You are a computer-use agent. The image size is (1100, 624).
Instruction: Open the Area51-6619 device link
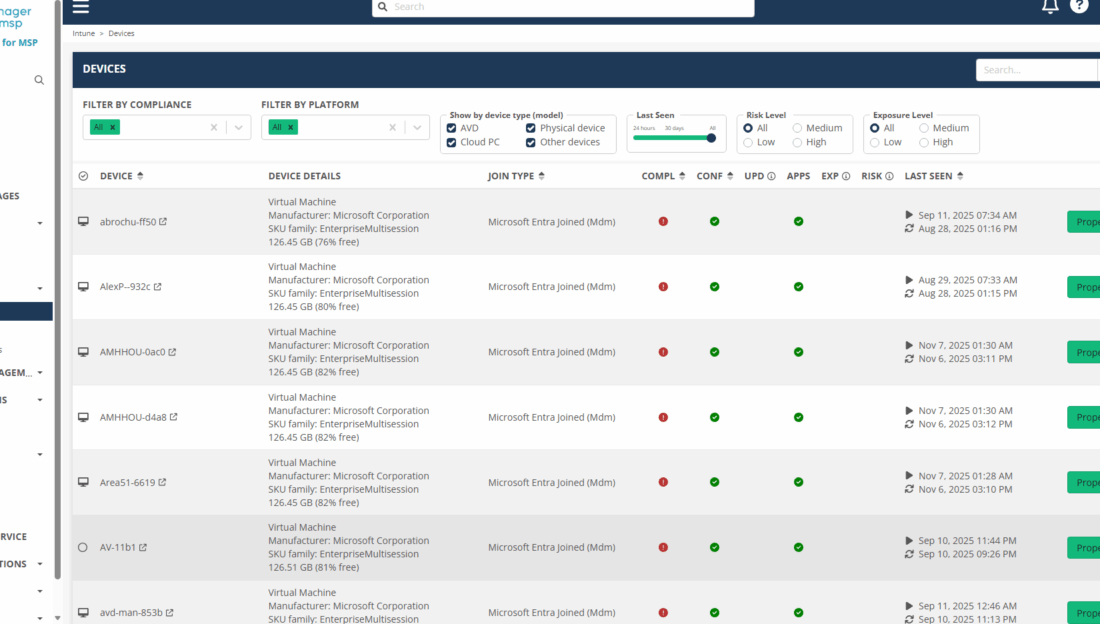click(x=126, y=482)
